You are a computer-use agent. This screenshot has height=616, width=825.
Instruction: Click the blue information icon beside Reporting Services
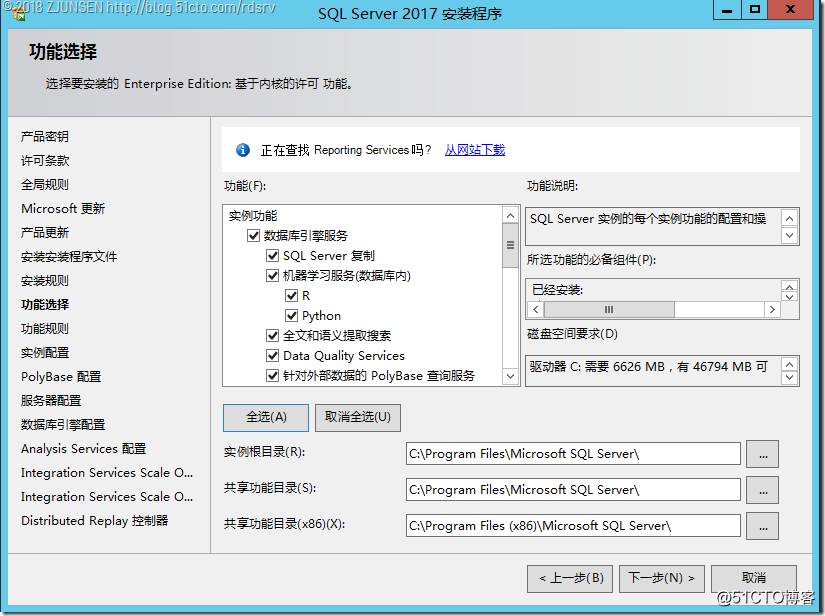click(243, 150)
